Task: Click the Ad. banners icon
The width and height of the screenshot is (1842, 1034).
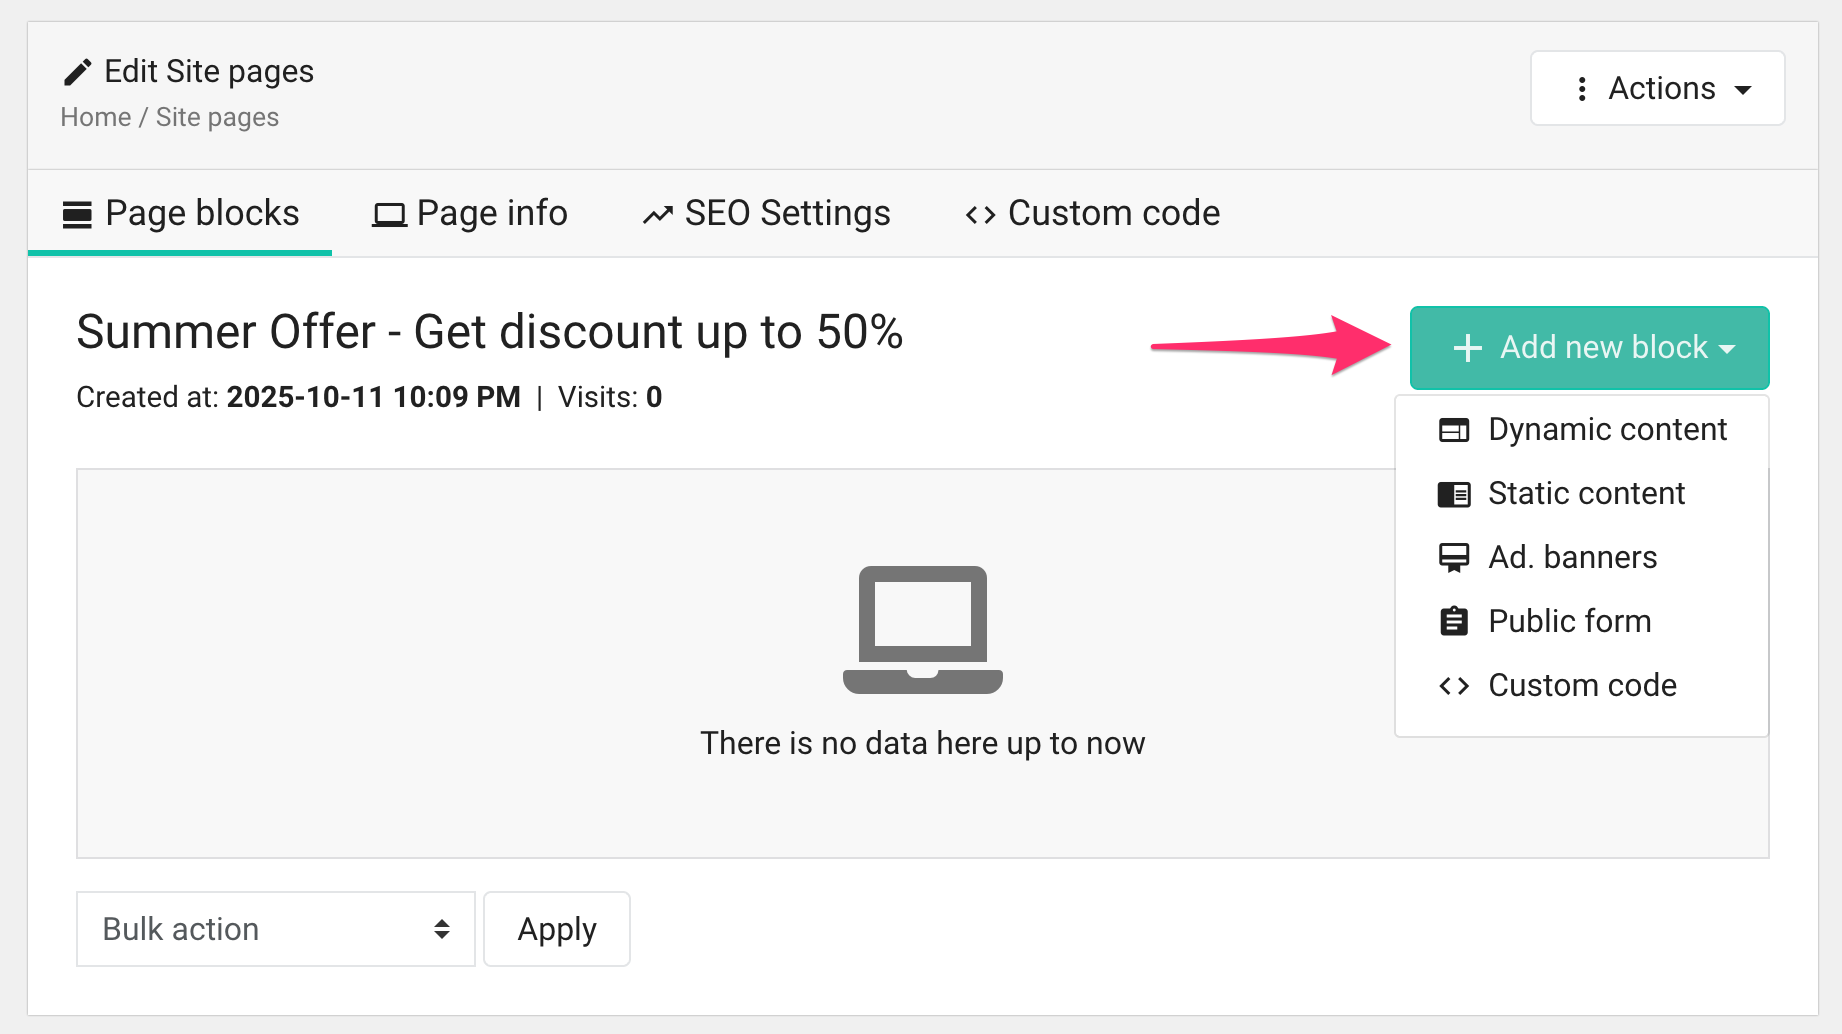Action: [1454, 558]
